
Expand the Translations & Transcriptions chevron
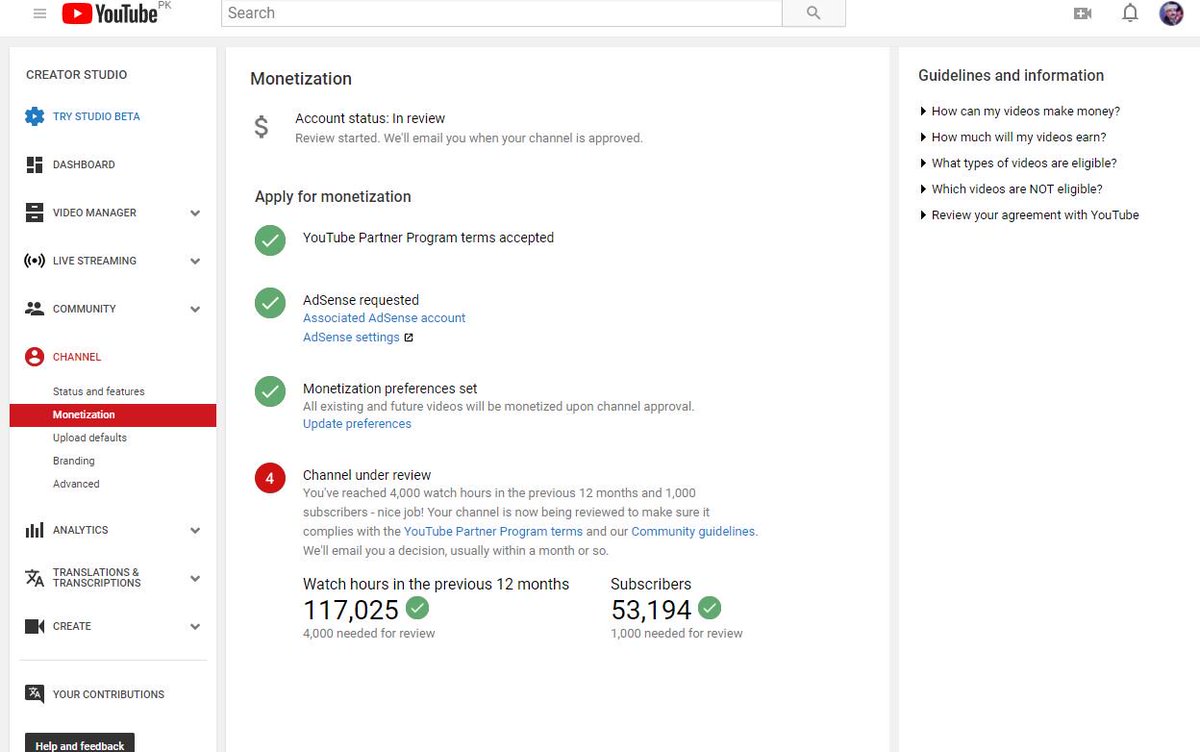[x=195, y=578]
